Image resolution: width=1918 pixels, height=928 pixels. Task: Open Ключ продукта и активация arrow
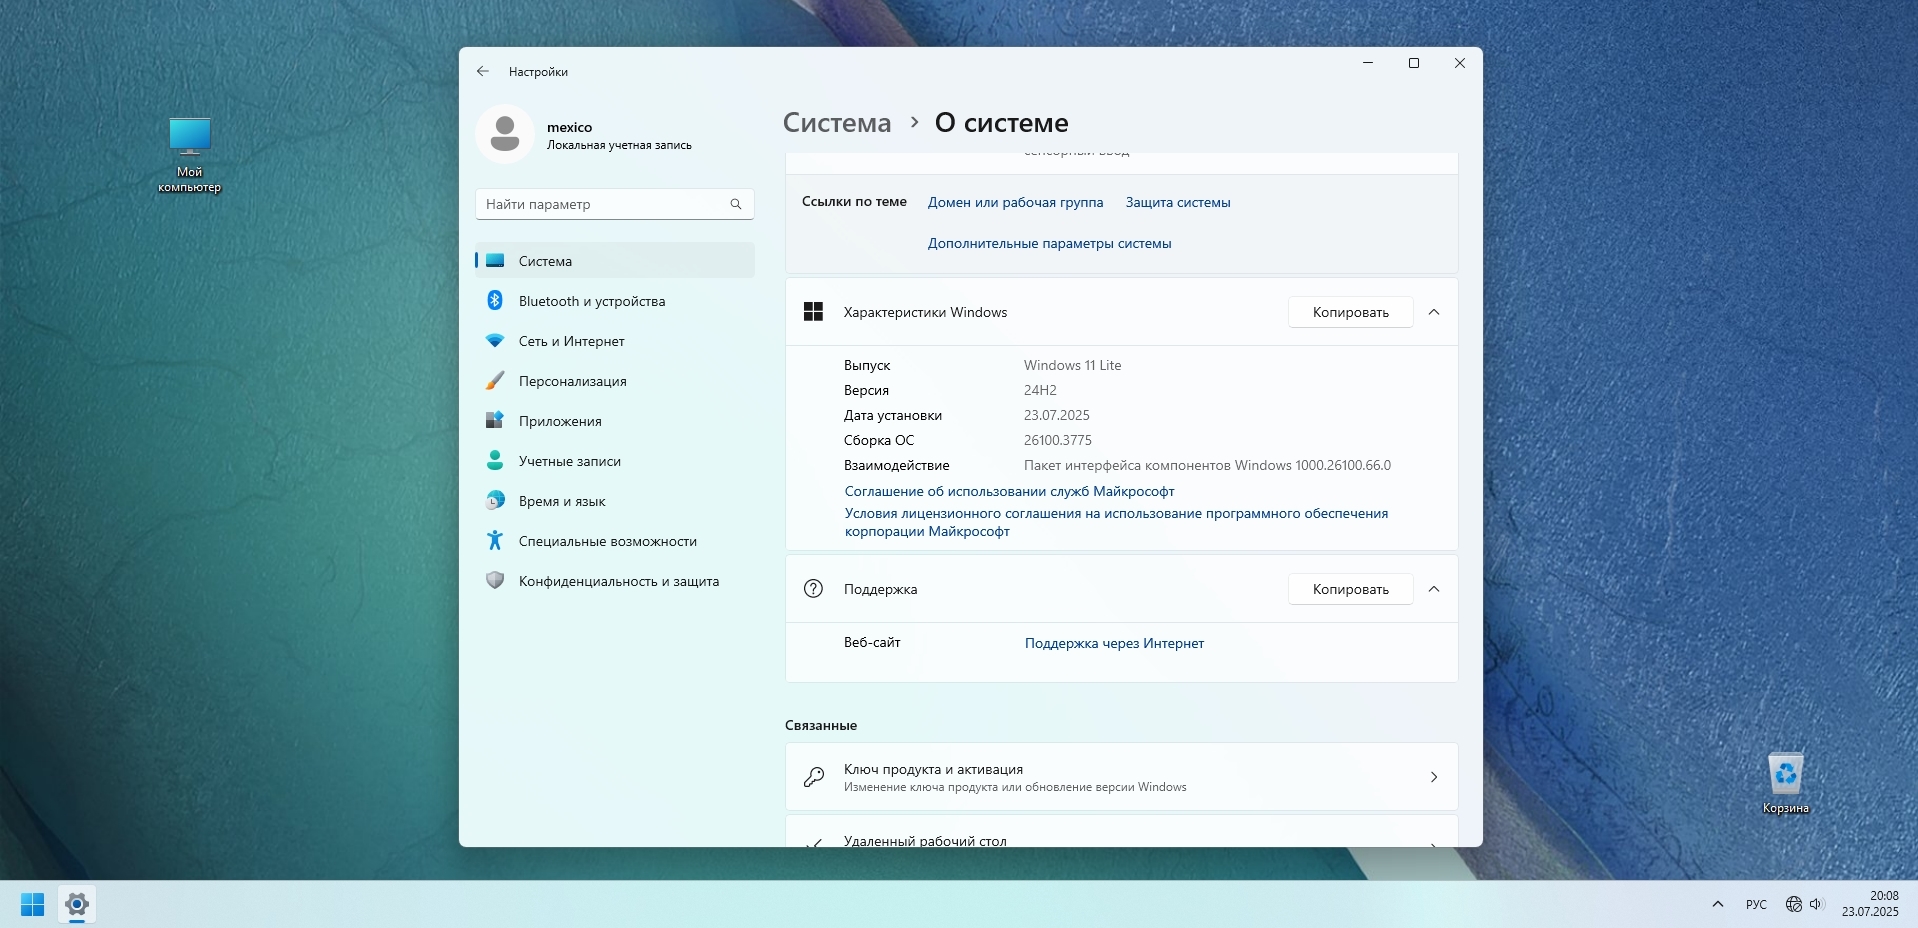point(1434,777)
